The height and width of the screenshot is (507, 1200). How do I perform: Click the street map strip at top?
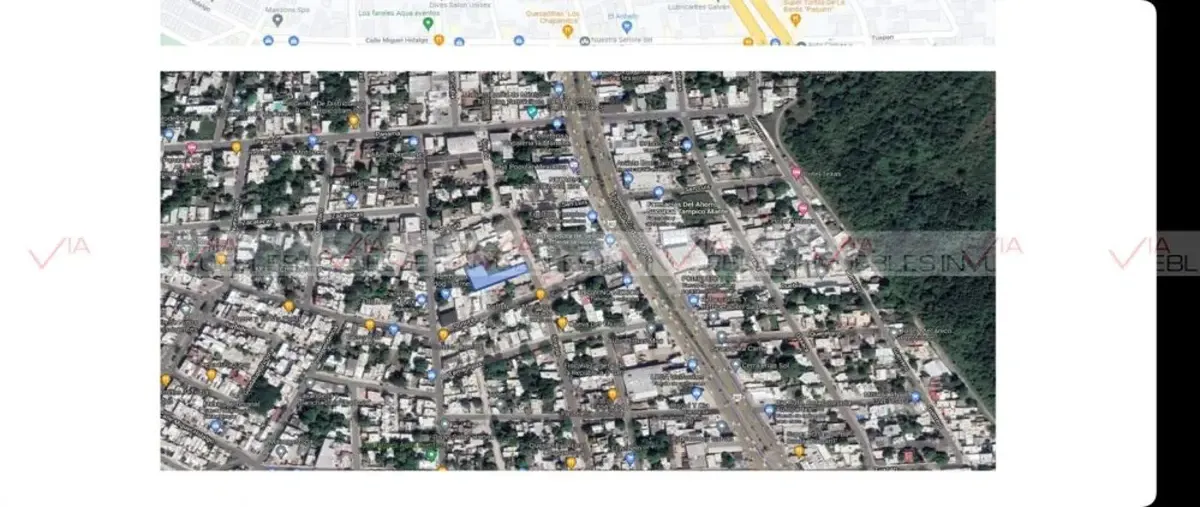pos(578,22)
